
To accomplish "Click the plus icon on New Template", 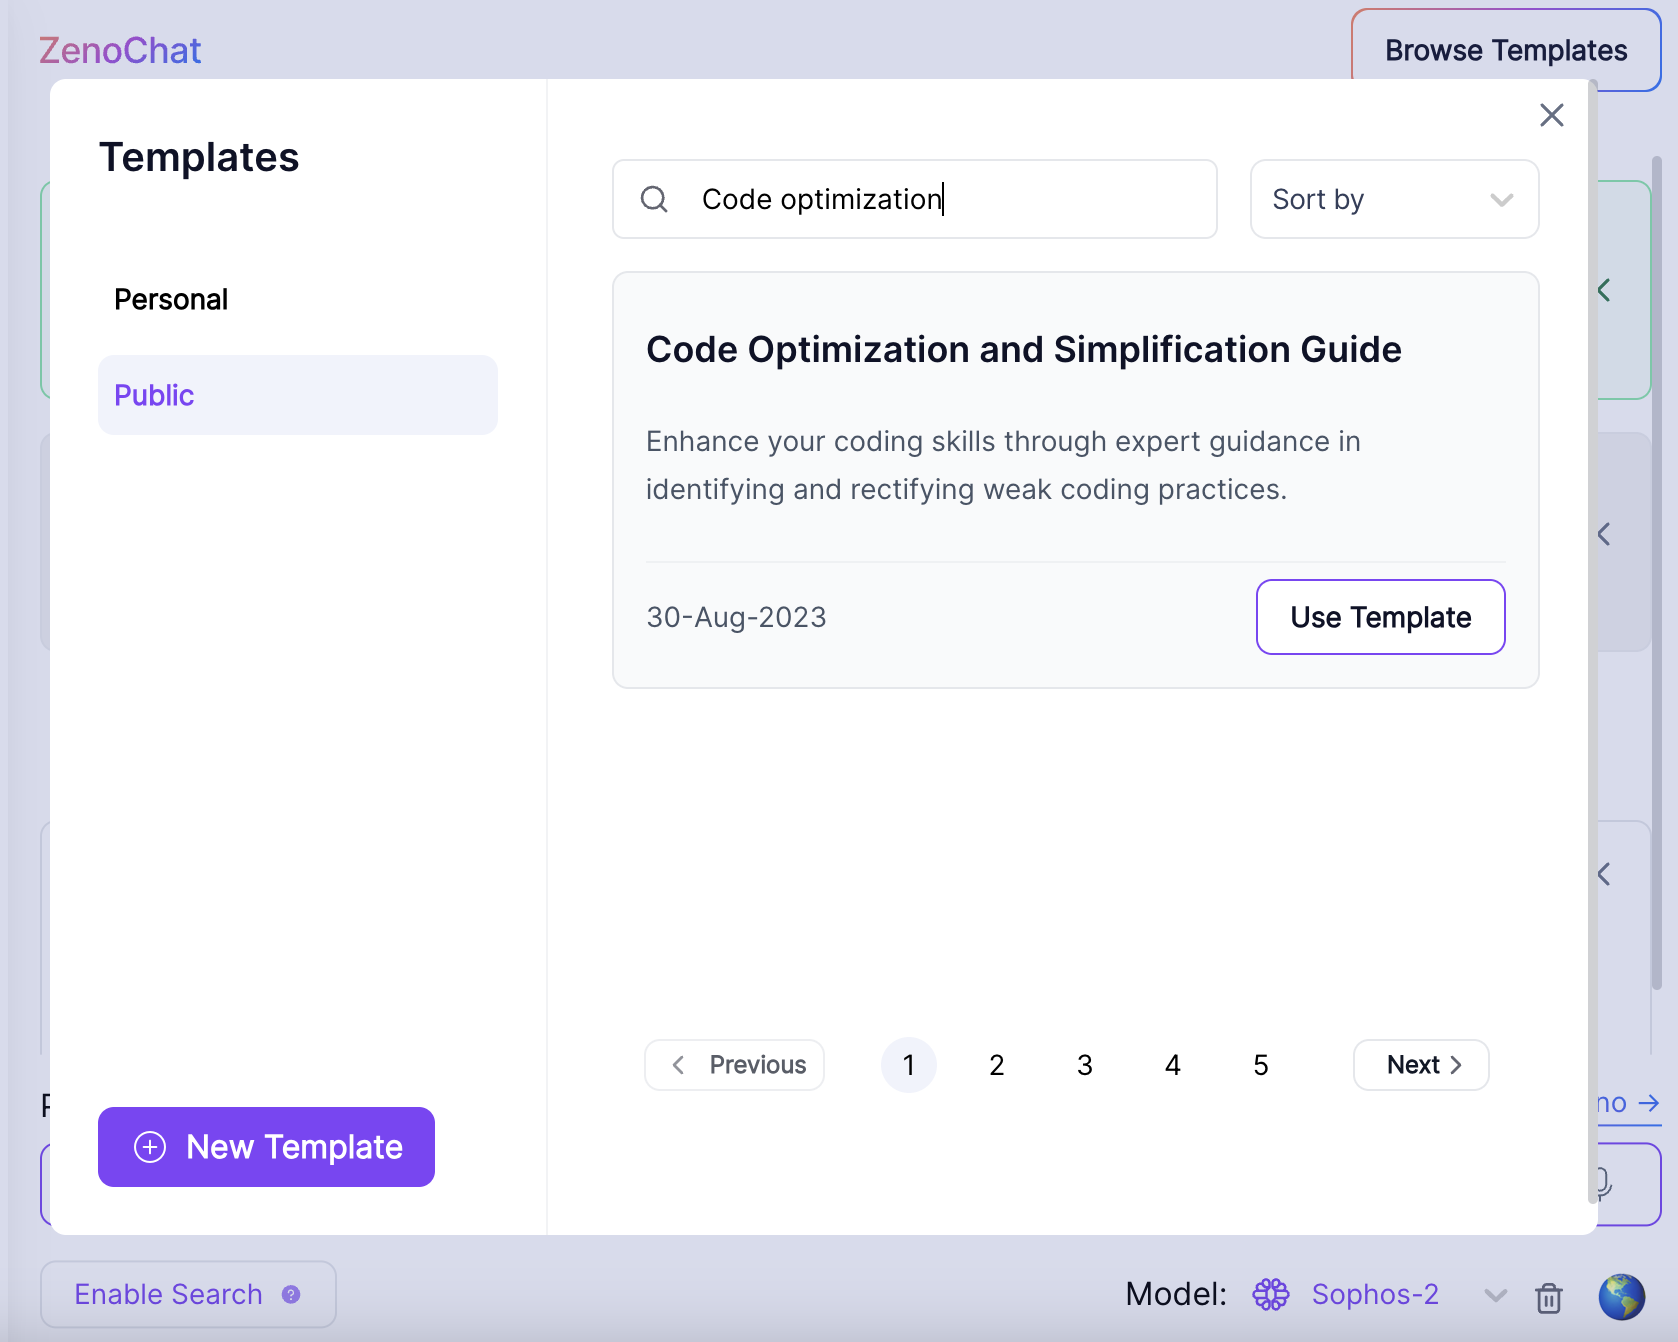I will (x=150, y=1147).
